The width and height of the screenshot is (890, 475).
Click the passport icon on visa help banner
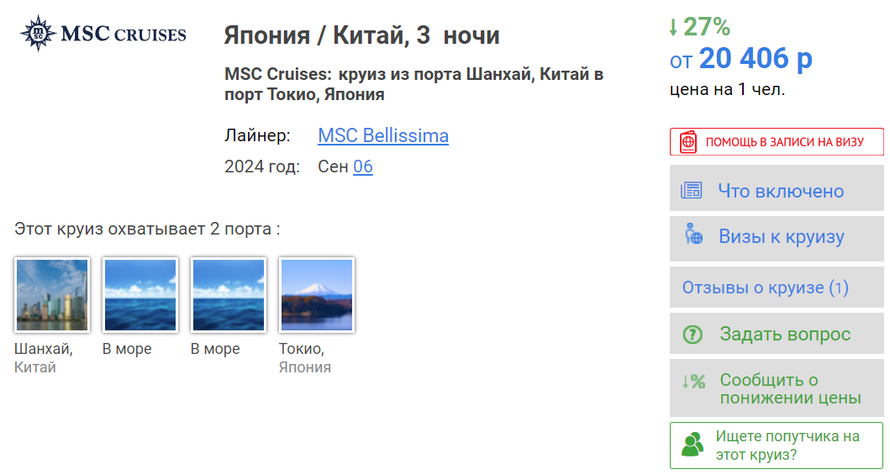pyautogui.click(x=688, y=142)
